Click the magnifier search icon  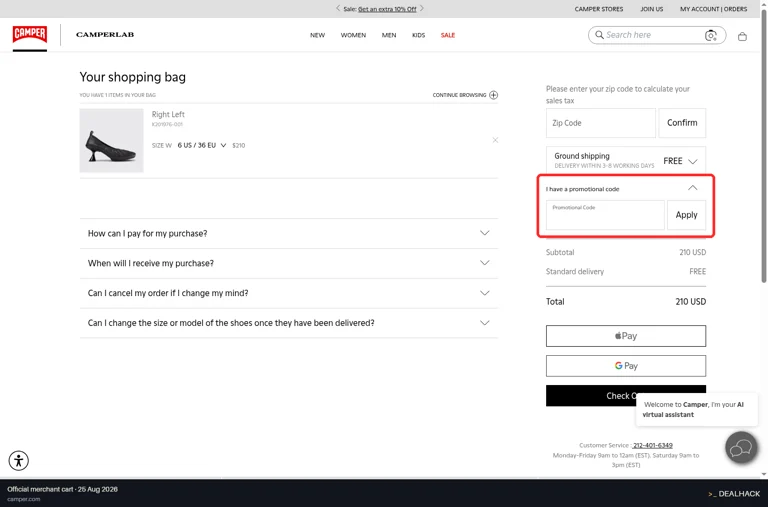tap(599, 35)
